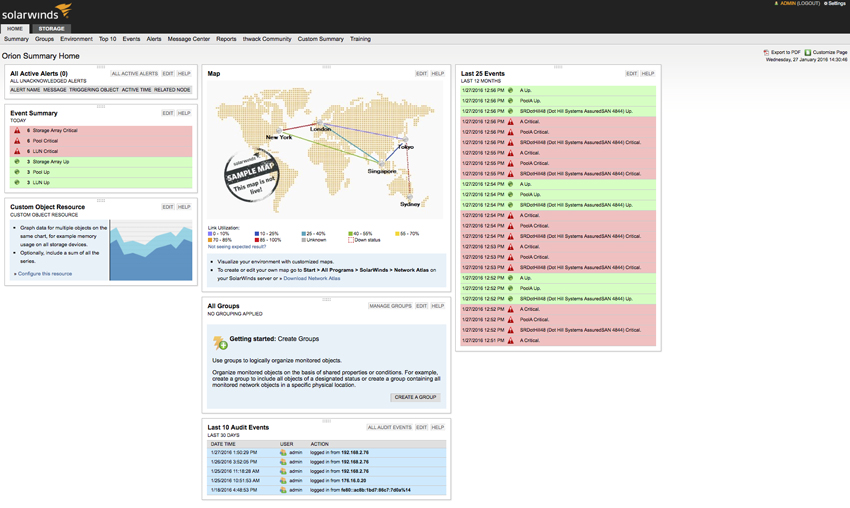The image size is (850, 508).
Task: Open the Environment menu item
Action: pyautogui.click(x=76, y=39)
